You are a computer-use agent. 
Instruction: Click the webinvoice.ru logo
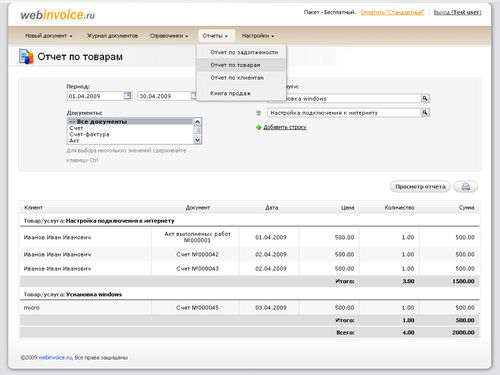point(58,15)
